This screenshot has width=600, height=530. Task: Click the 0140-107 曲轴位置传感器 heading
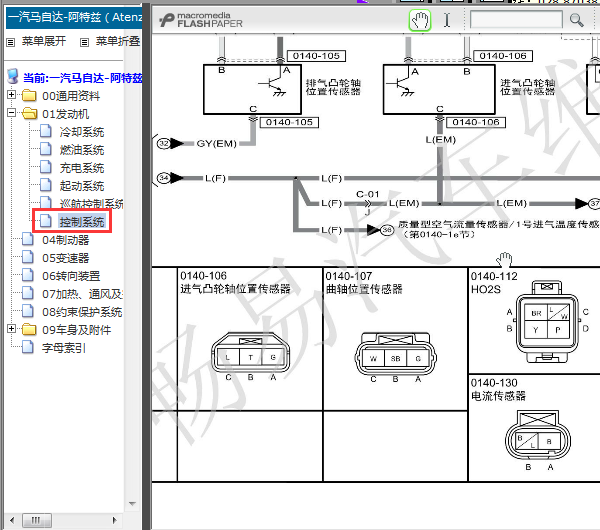tap(364, 282)
